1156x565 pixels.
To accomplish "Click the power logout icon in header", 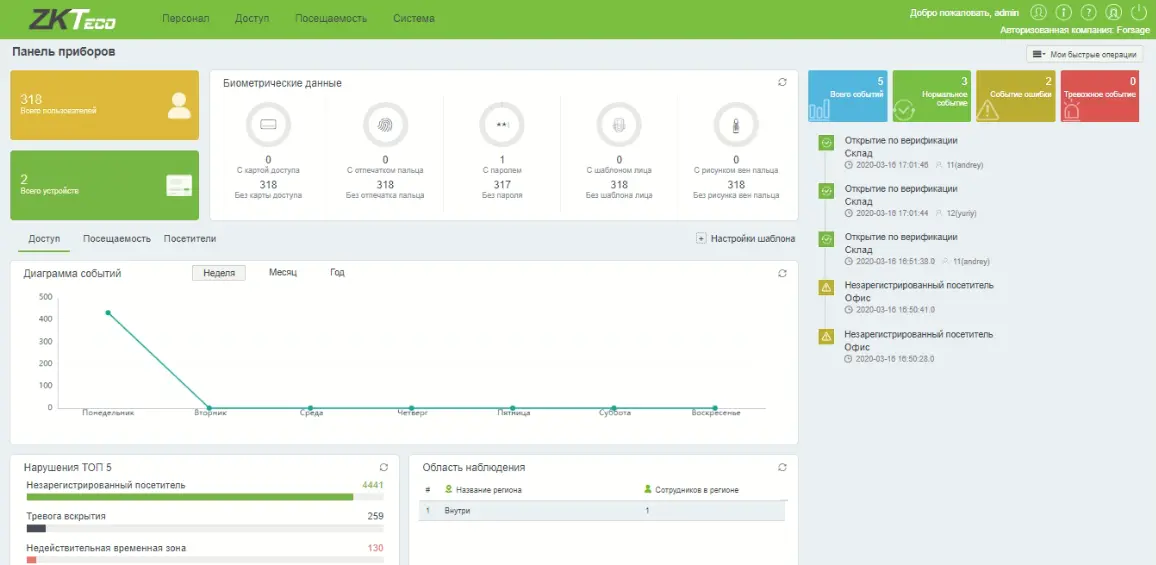I will (1141, 13).
